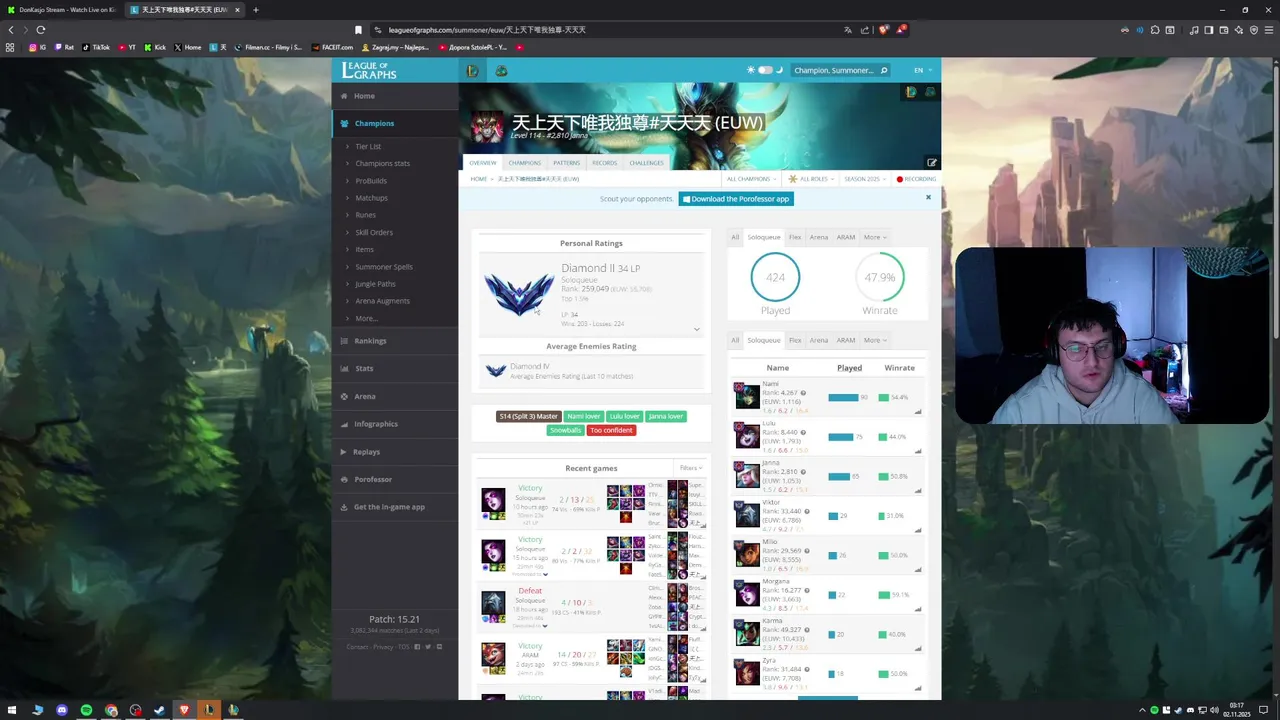The image size is (1280, 720).
Task: Open Champions stats sidebar entry
Action: 382,163
